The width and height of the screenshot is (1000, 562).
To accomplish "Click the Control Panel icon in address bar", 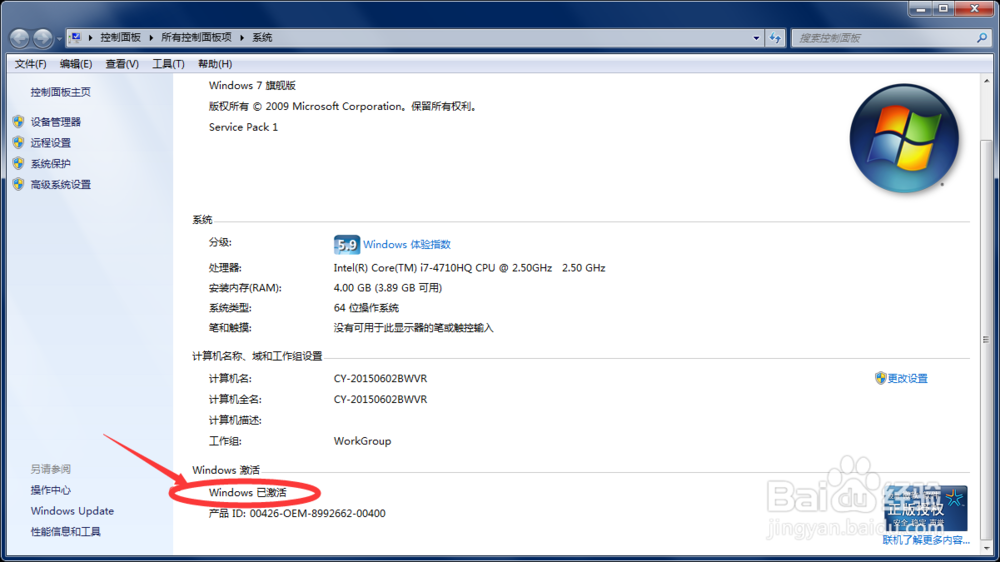I will pyautogui.click(x=75, y=38).
